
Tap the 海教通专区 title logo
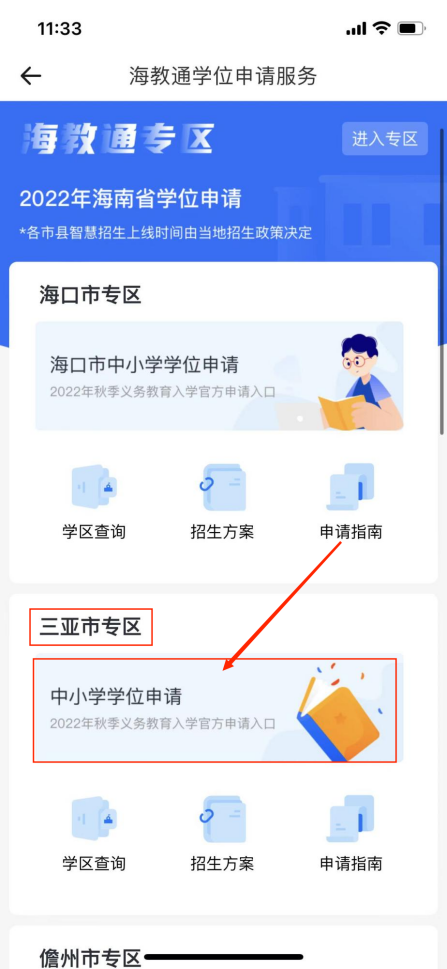click(x=117, y=139)
